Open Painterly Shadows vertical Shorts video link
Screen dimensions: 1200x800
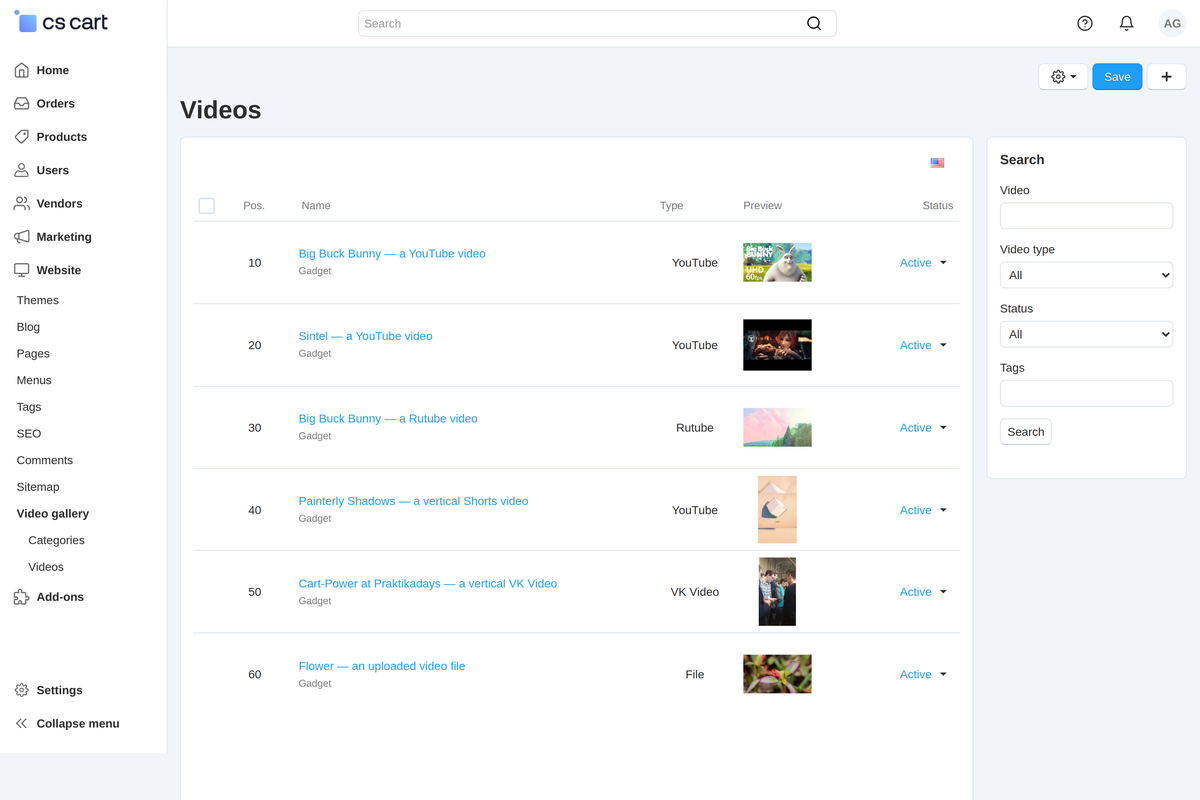pyautogui.click(x=413, y=501)
